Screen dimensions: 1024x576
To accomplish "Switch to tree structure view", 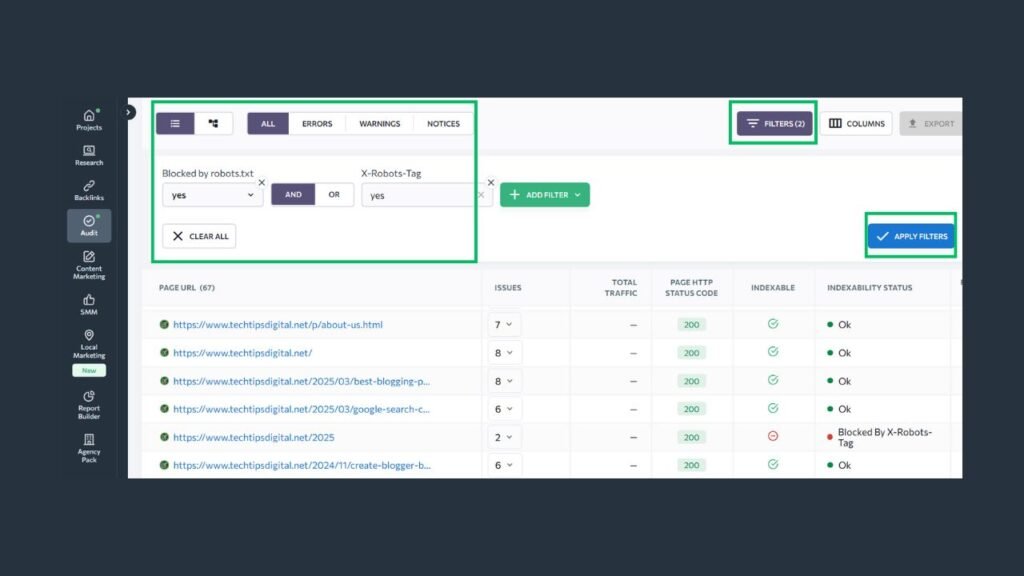I will (x=214, y=123).
